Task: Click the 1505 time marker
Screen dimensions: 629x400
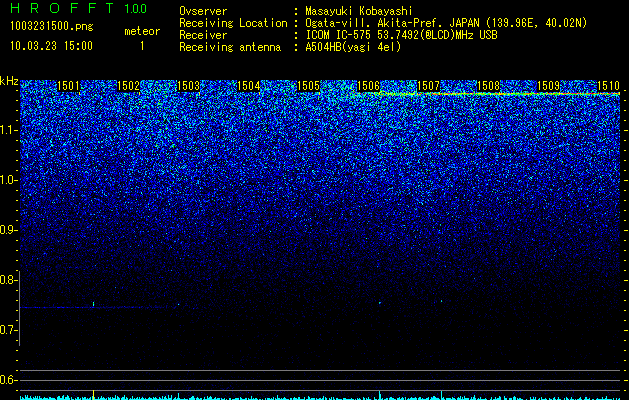Action: click(308, 86)
